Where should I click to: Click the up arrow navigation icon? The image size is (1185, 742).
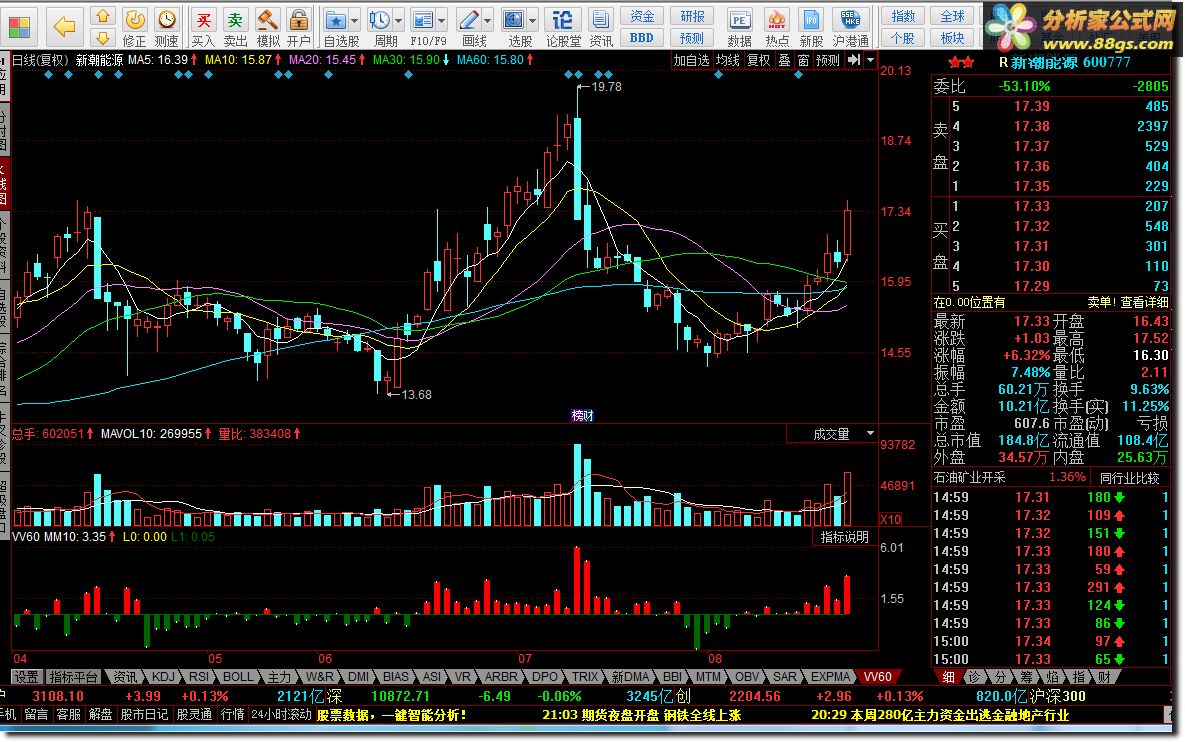coord(103,17)
